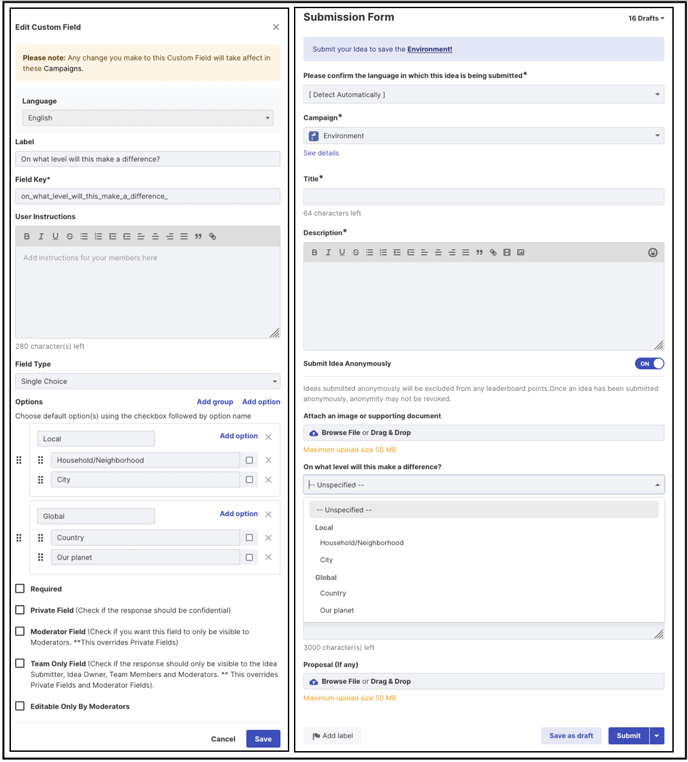Insert link in User Instructions editor
Image resolution: width=688 pixels, height=762 pixels.
[212, 236]
